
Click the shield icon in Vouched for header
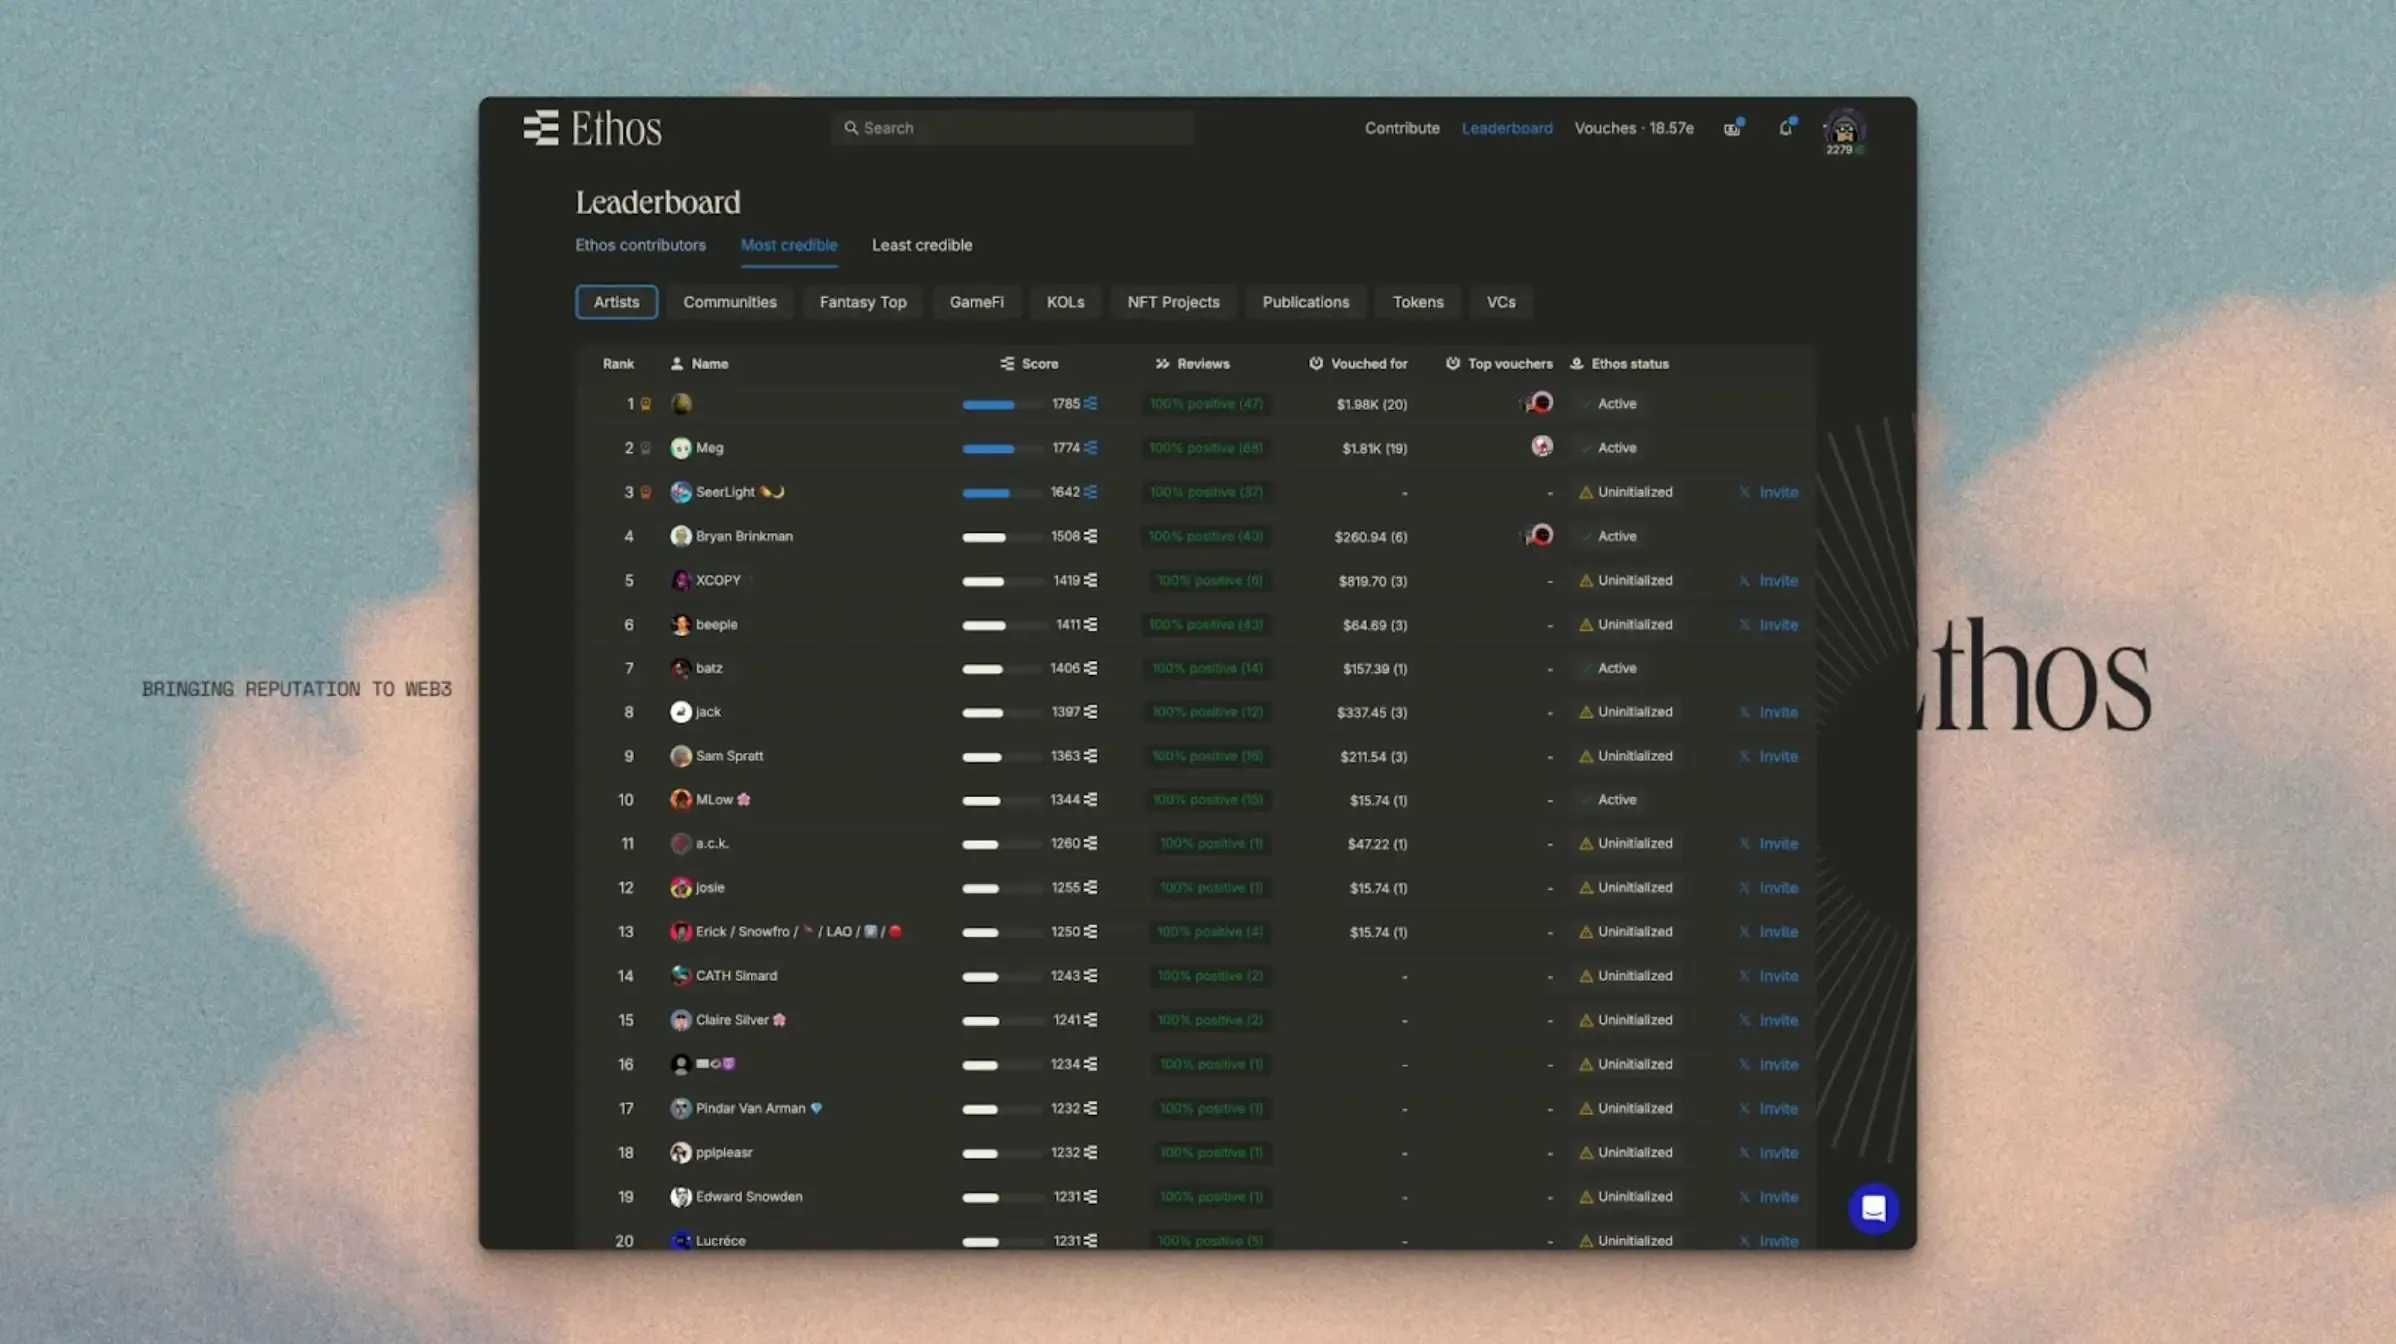click(x=1316, y=363)
